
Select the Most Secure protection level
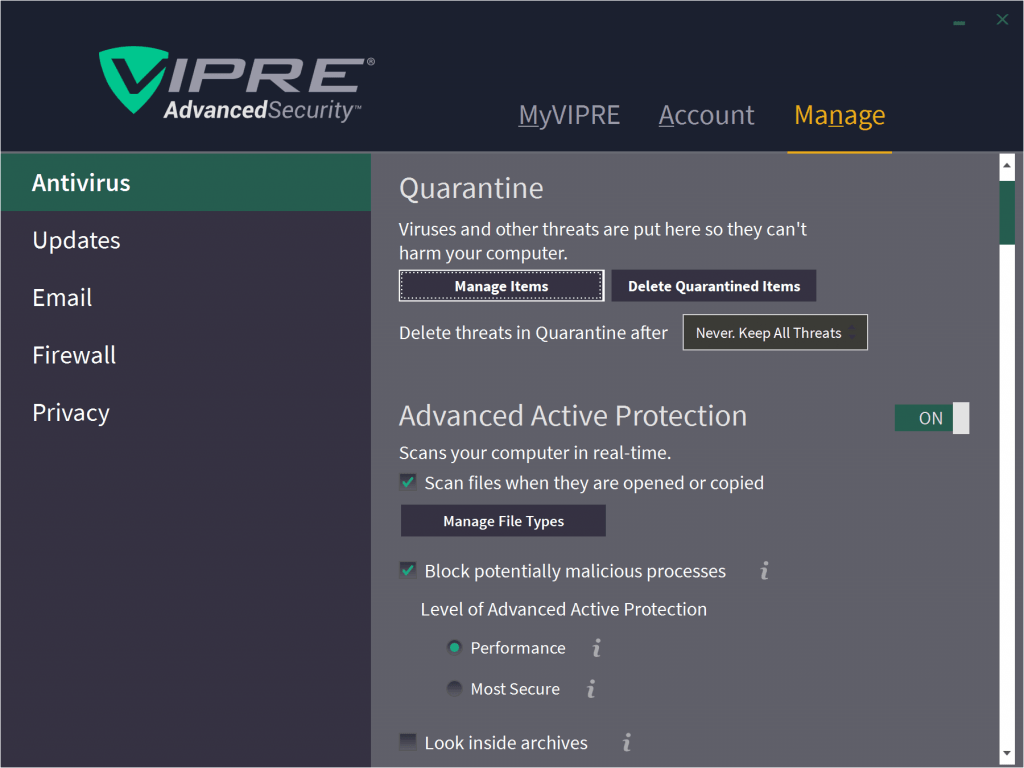[x=455, y=688]
